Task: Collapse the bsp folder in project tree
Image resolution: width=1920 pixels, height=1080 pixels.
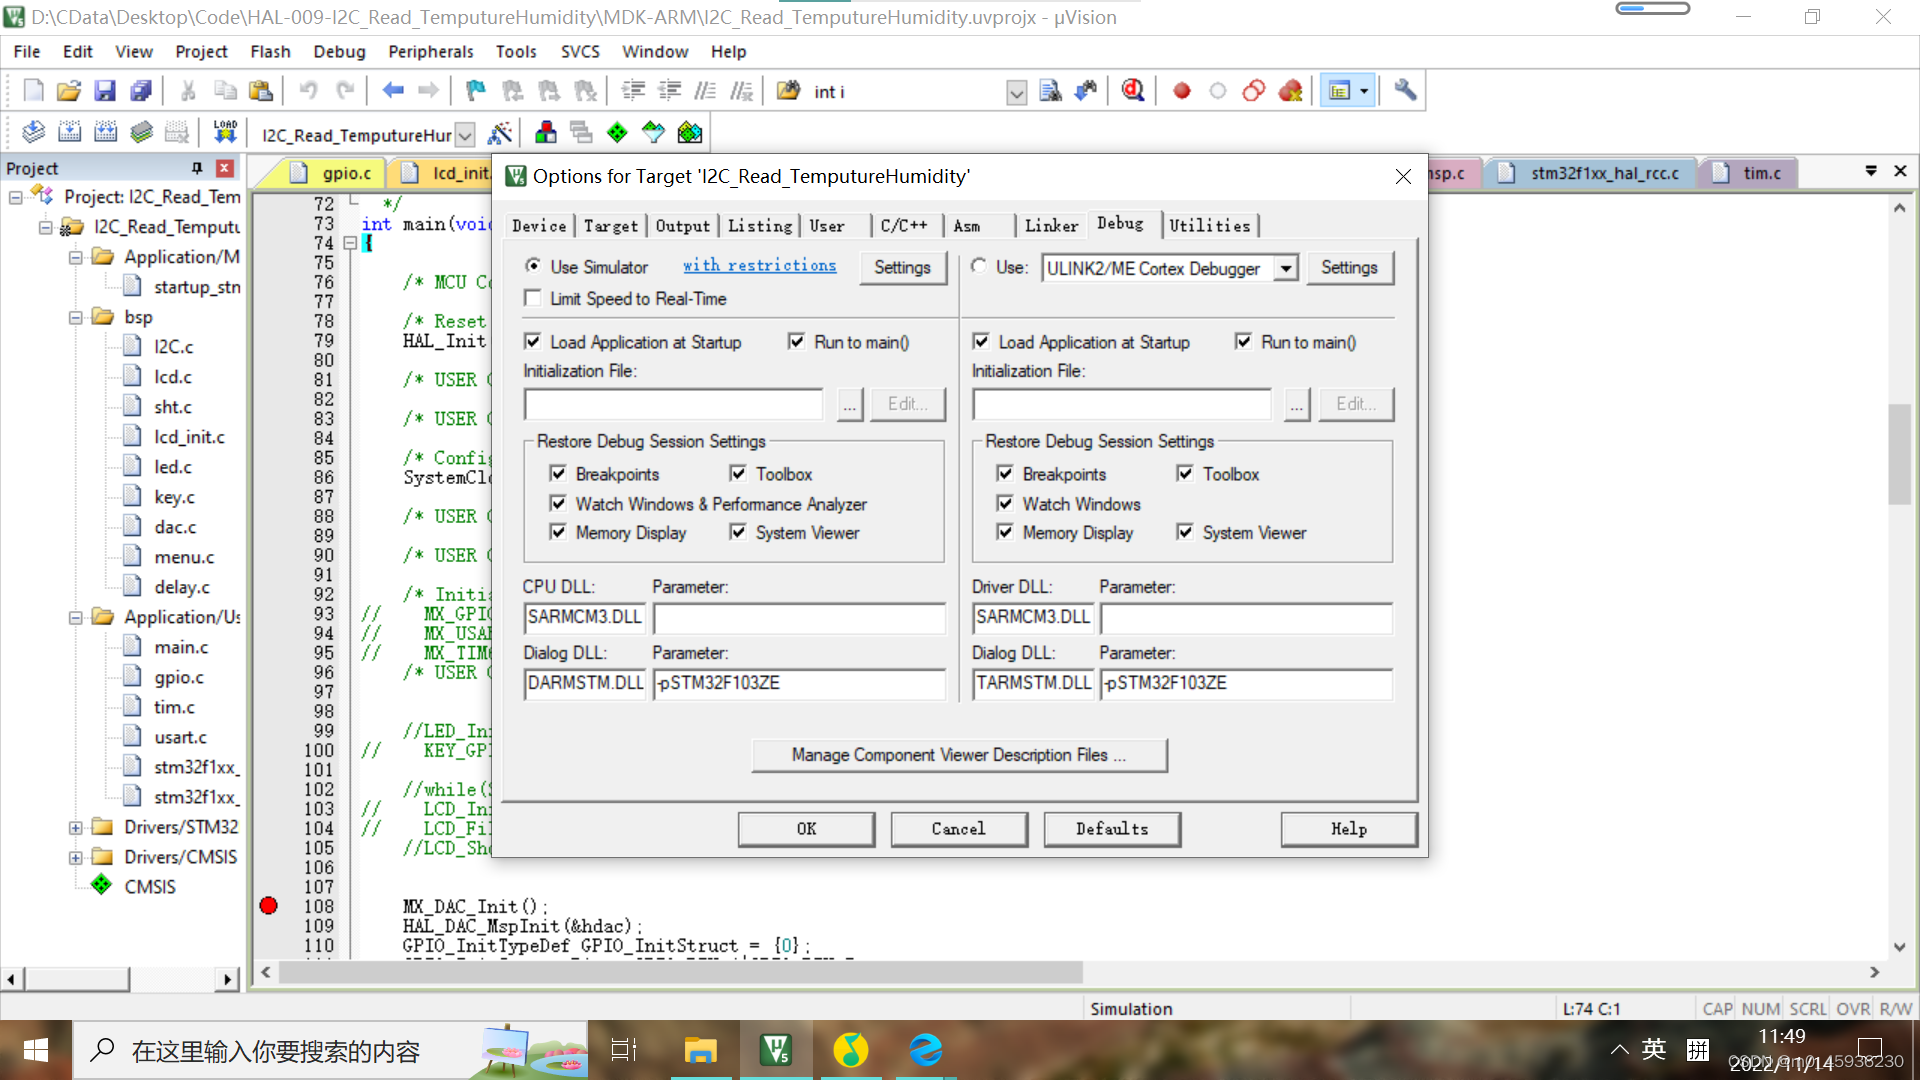Action: (76, 317)
